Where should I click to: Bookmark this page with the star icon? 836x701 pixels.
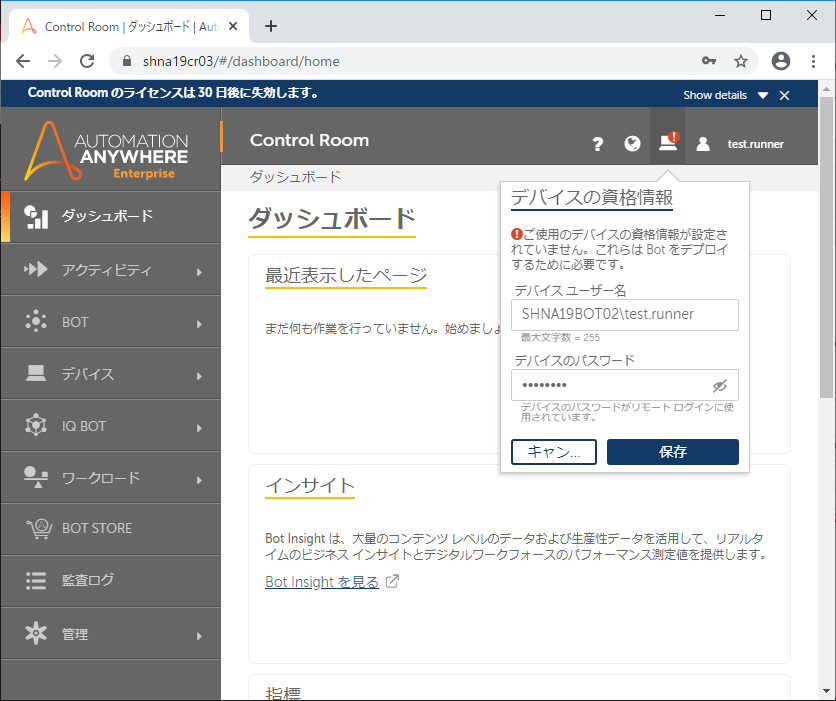741,61
